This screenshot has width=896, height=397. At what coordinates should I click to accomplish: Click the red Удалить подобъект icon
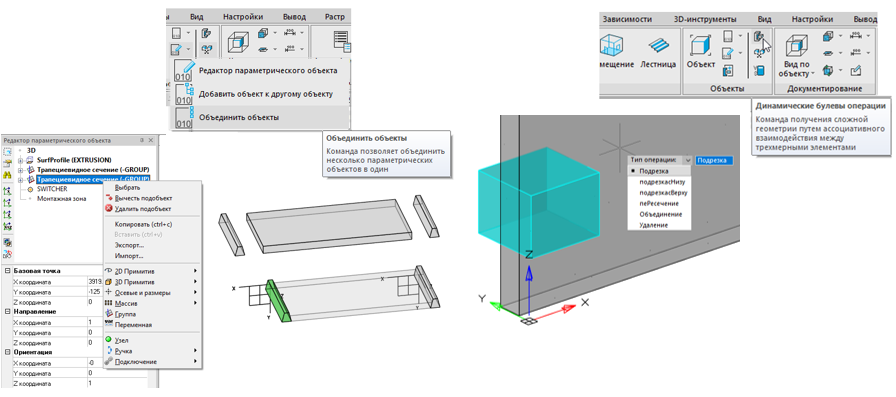coord(109,208)
